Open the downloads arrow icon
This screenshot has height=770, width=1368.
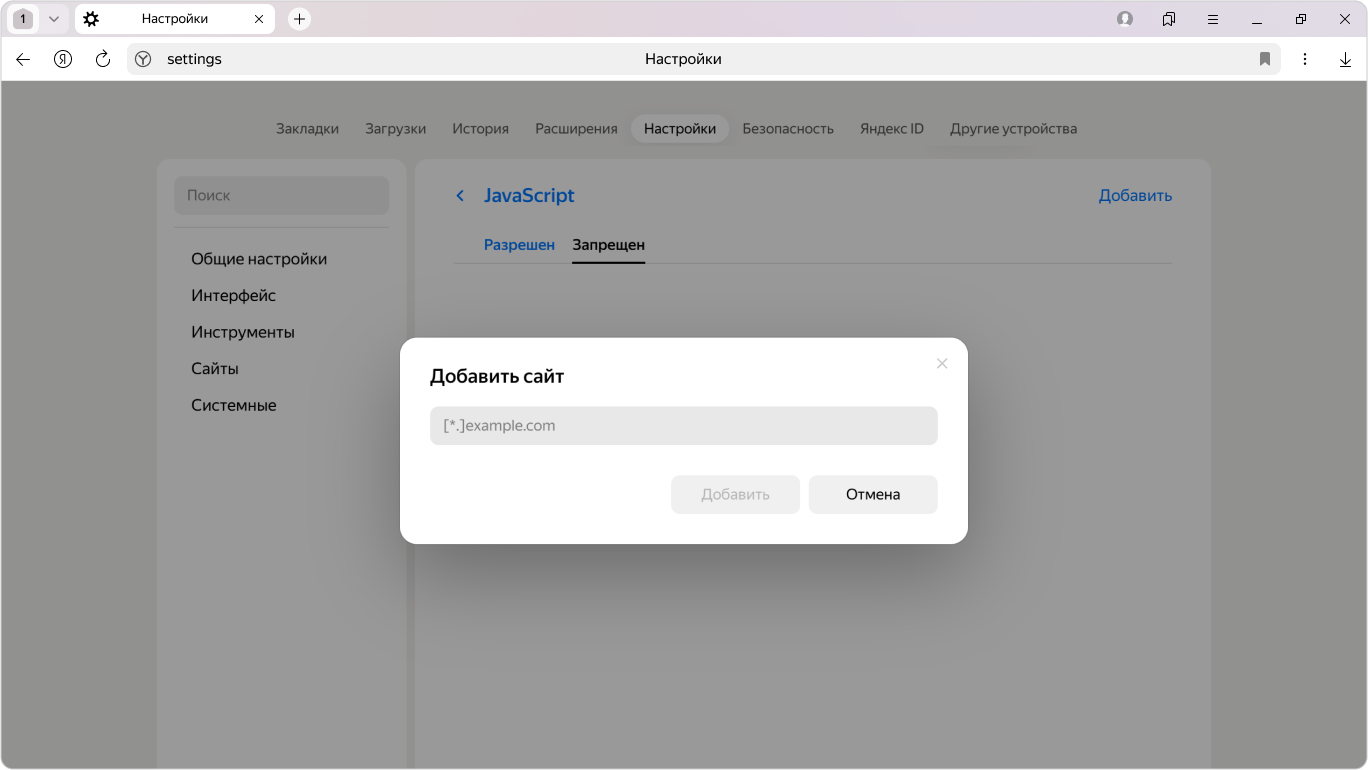[1345, 59]
